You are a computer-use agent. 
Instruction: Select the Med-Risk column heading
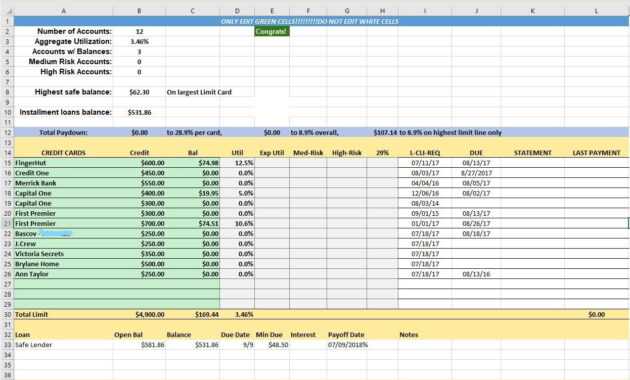click(x=308, y=153)
